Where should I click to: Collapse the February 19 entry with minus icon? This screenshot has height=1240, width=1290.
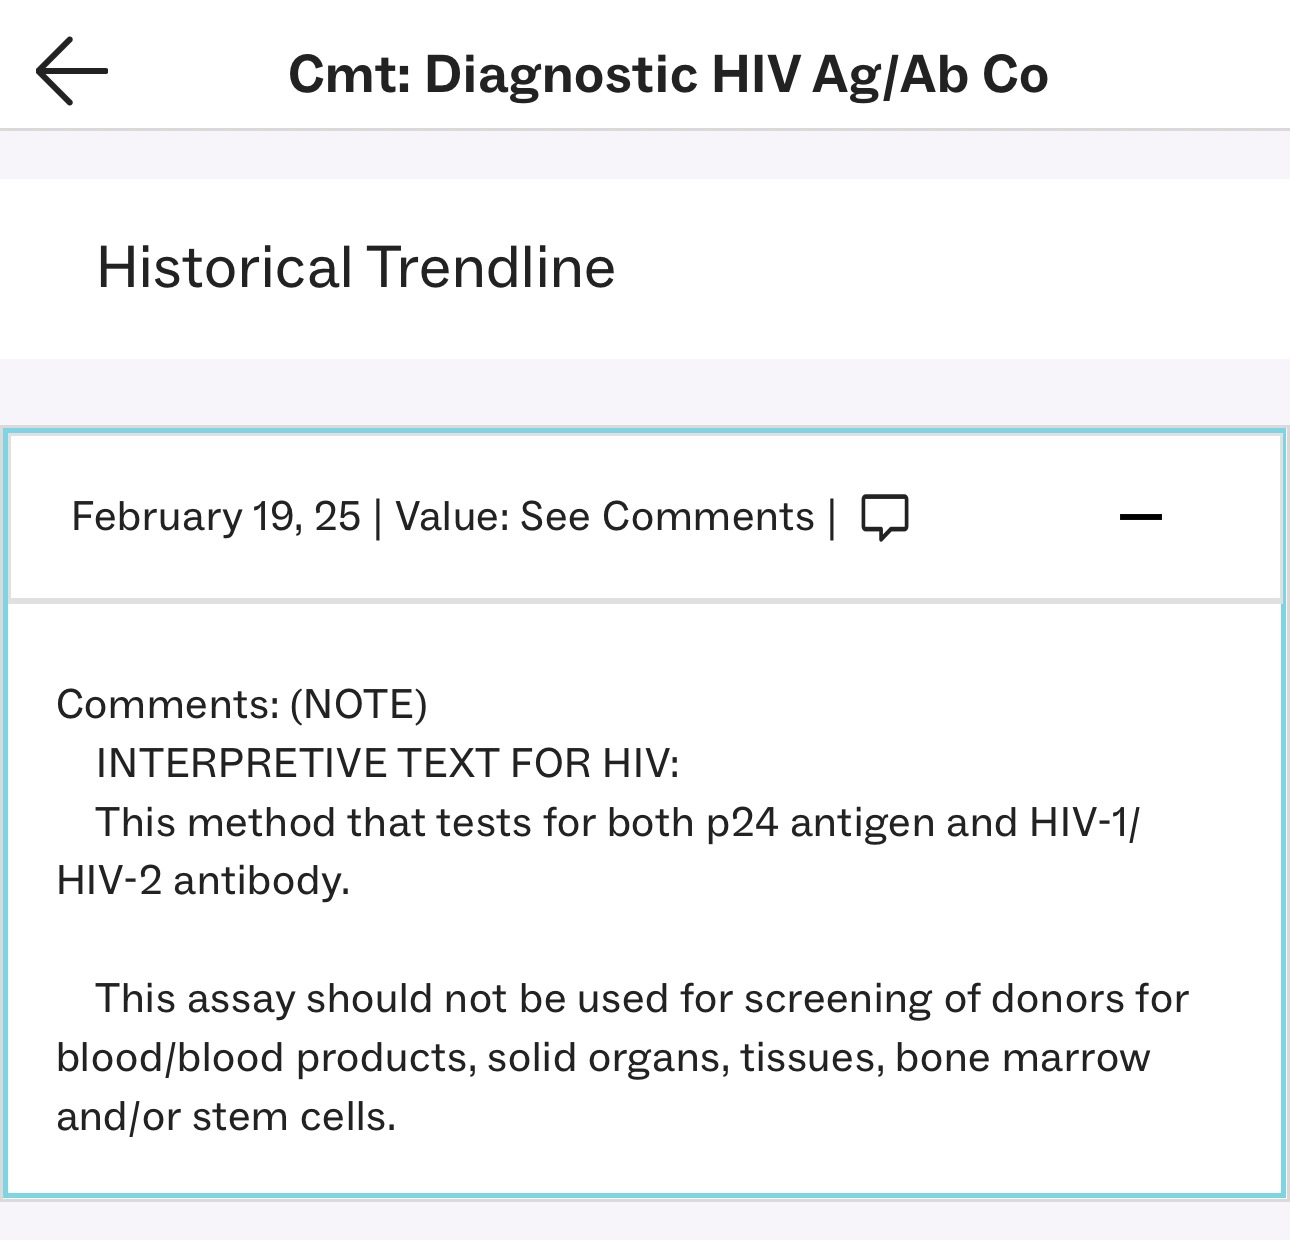[x=1140, y=517]
